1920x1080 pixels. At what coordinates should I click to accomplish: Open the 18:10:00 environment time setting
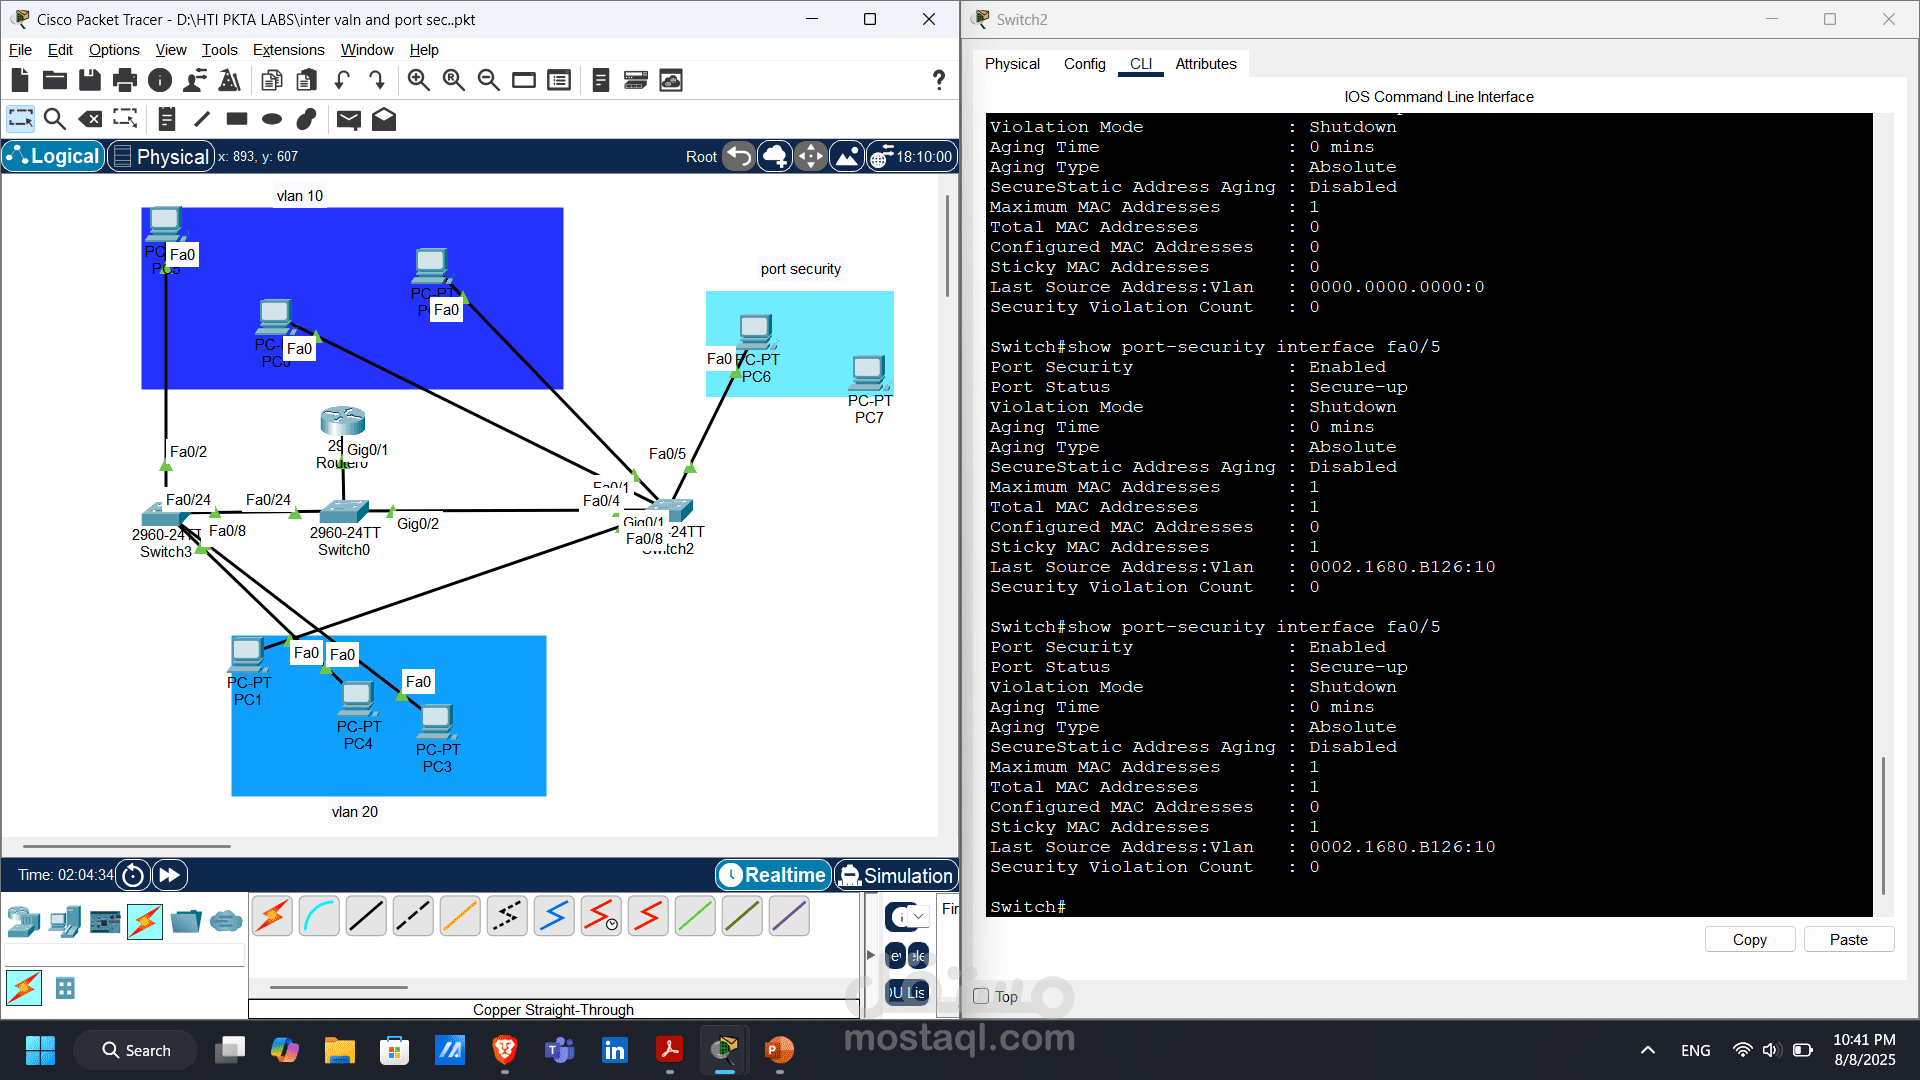[911, 156]
